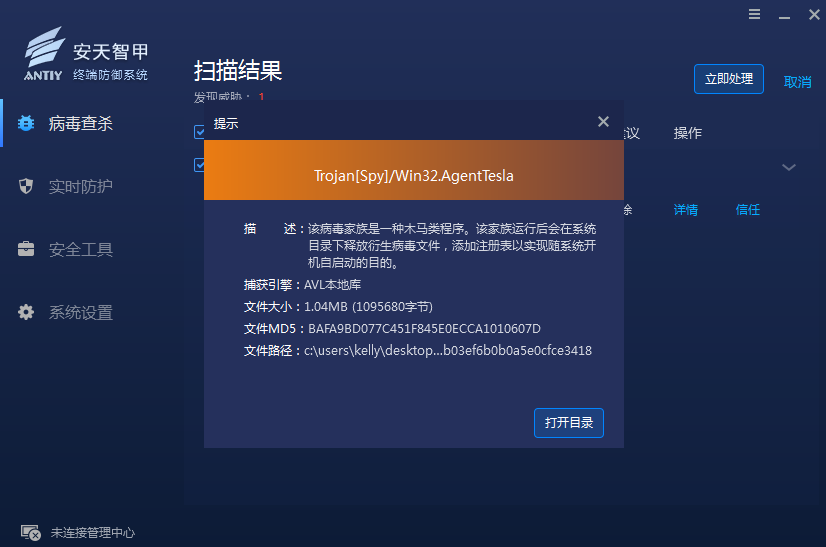
Task: Click the 立即处理 button
Action: [728, 79]
